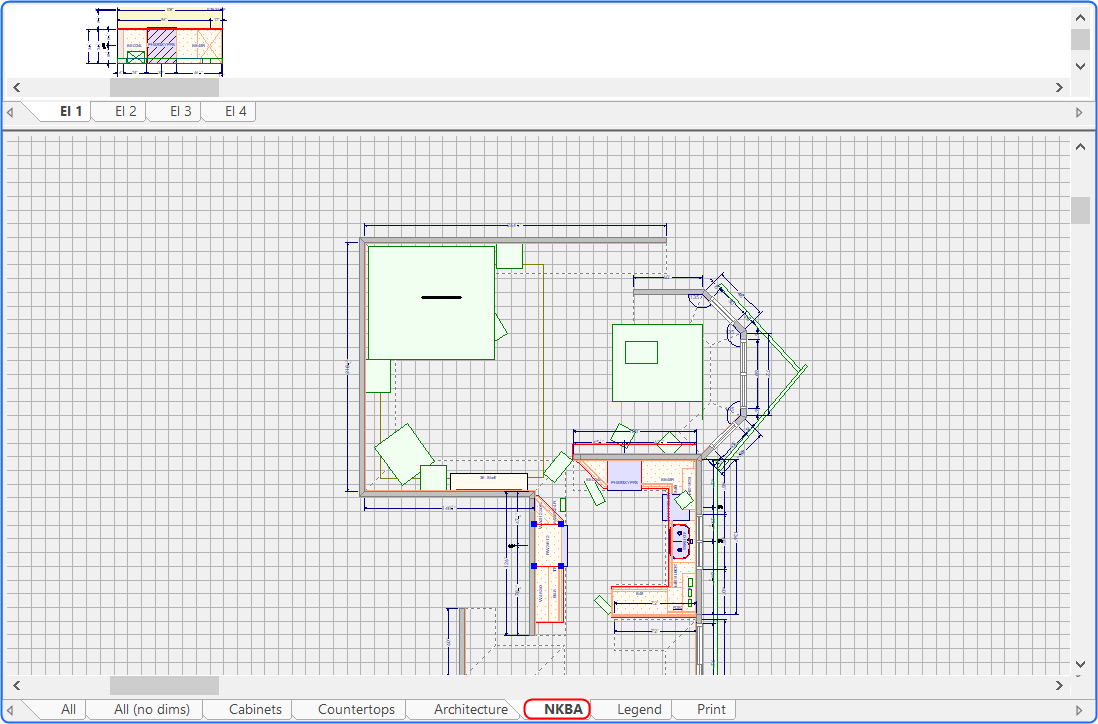
Task: Click the elevation pane right scroll arrow
Action: pyautogui.click(x=1059, y=88)
